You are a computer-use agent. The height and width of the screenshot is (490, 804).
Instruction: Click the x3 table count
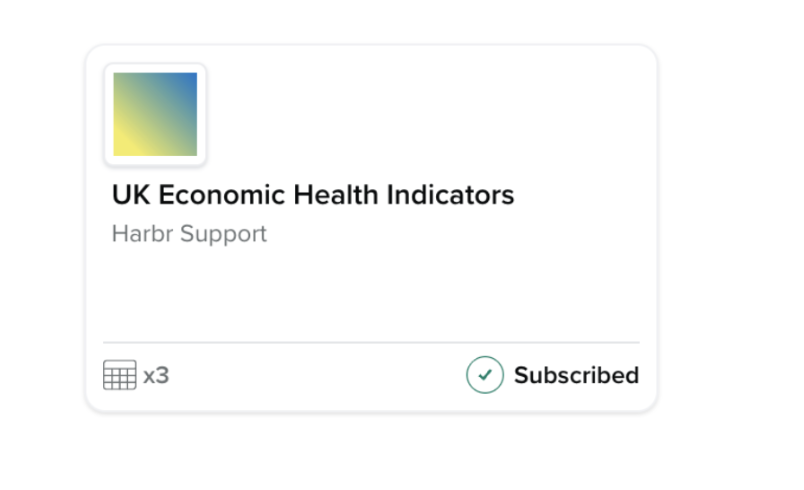[x=156, y=376]
